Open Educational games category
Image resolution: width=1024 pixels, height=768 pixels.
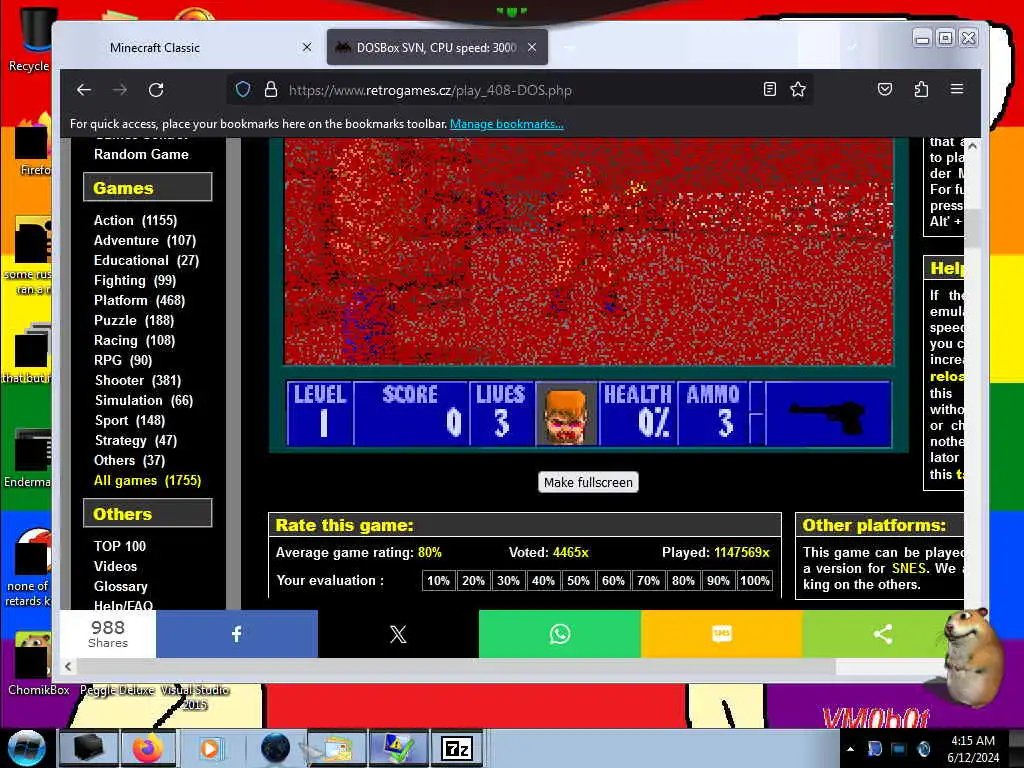pyautogui.click(x=146, y=260)
